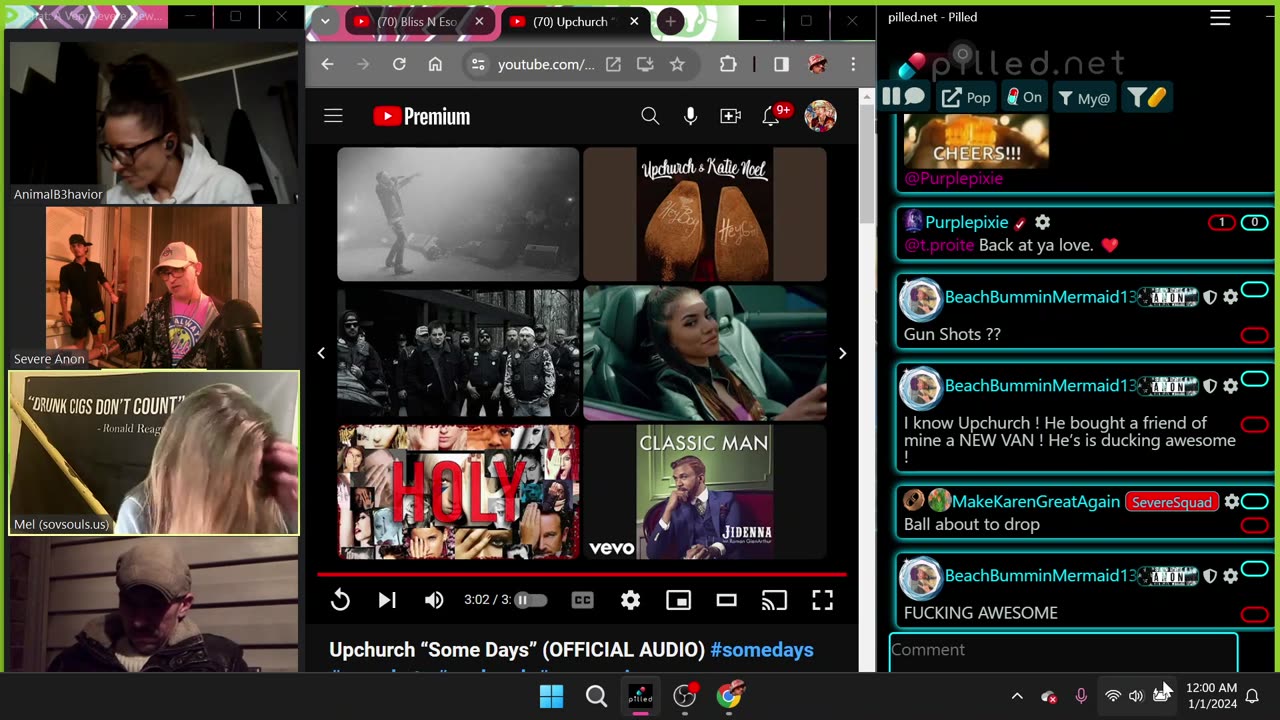The image size is (1280, 720).
Task: Open the Chrome extensions puzzle icon
Action: click(728, 64)
